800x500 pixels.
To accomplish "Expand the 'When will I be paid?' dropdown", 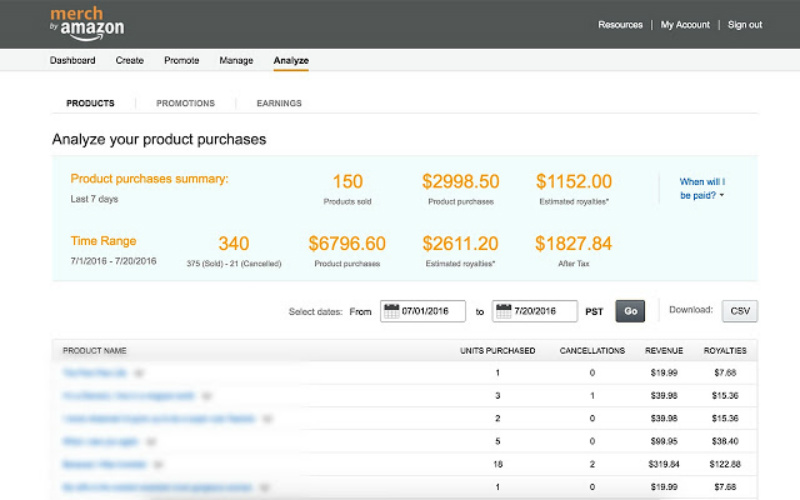I will tap(702, 188).
